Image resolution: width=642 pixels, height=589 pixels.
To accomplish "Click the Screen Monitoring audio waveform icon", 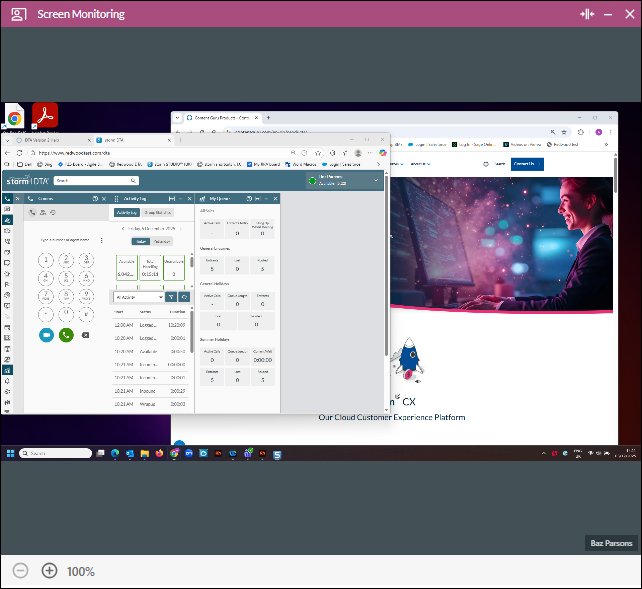I will 587,14.
